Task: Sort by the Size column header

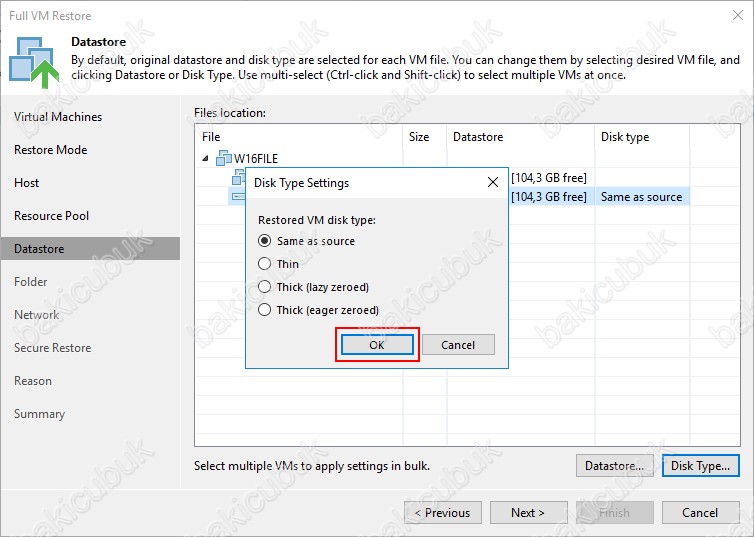Action: 425,137
